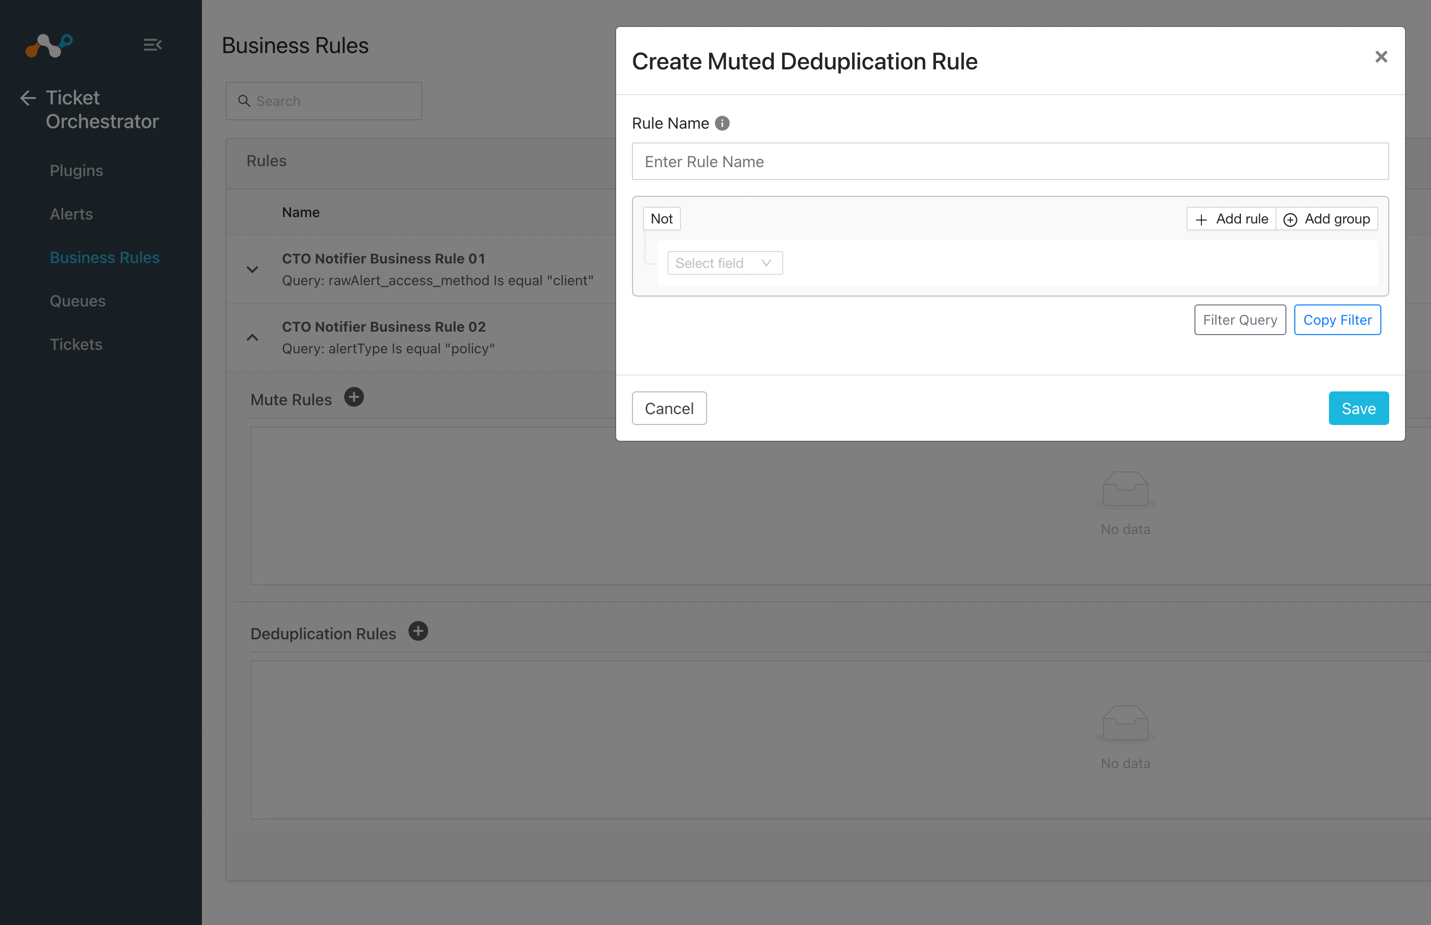Collapse the sidebar menu icon
The height and width of the screenshot is (925, 1431).
point(152,45)
